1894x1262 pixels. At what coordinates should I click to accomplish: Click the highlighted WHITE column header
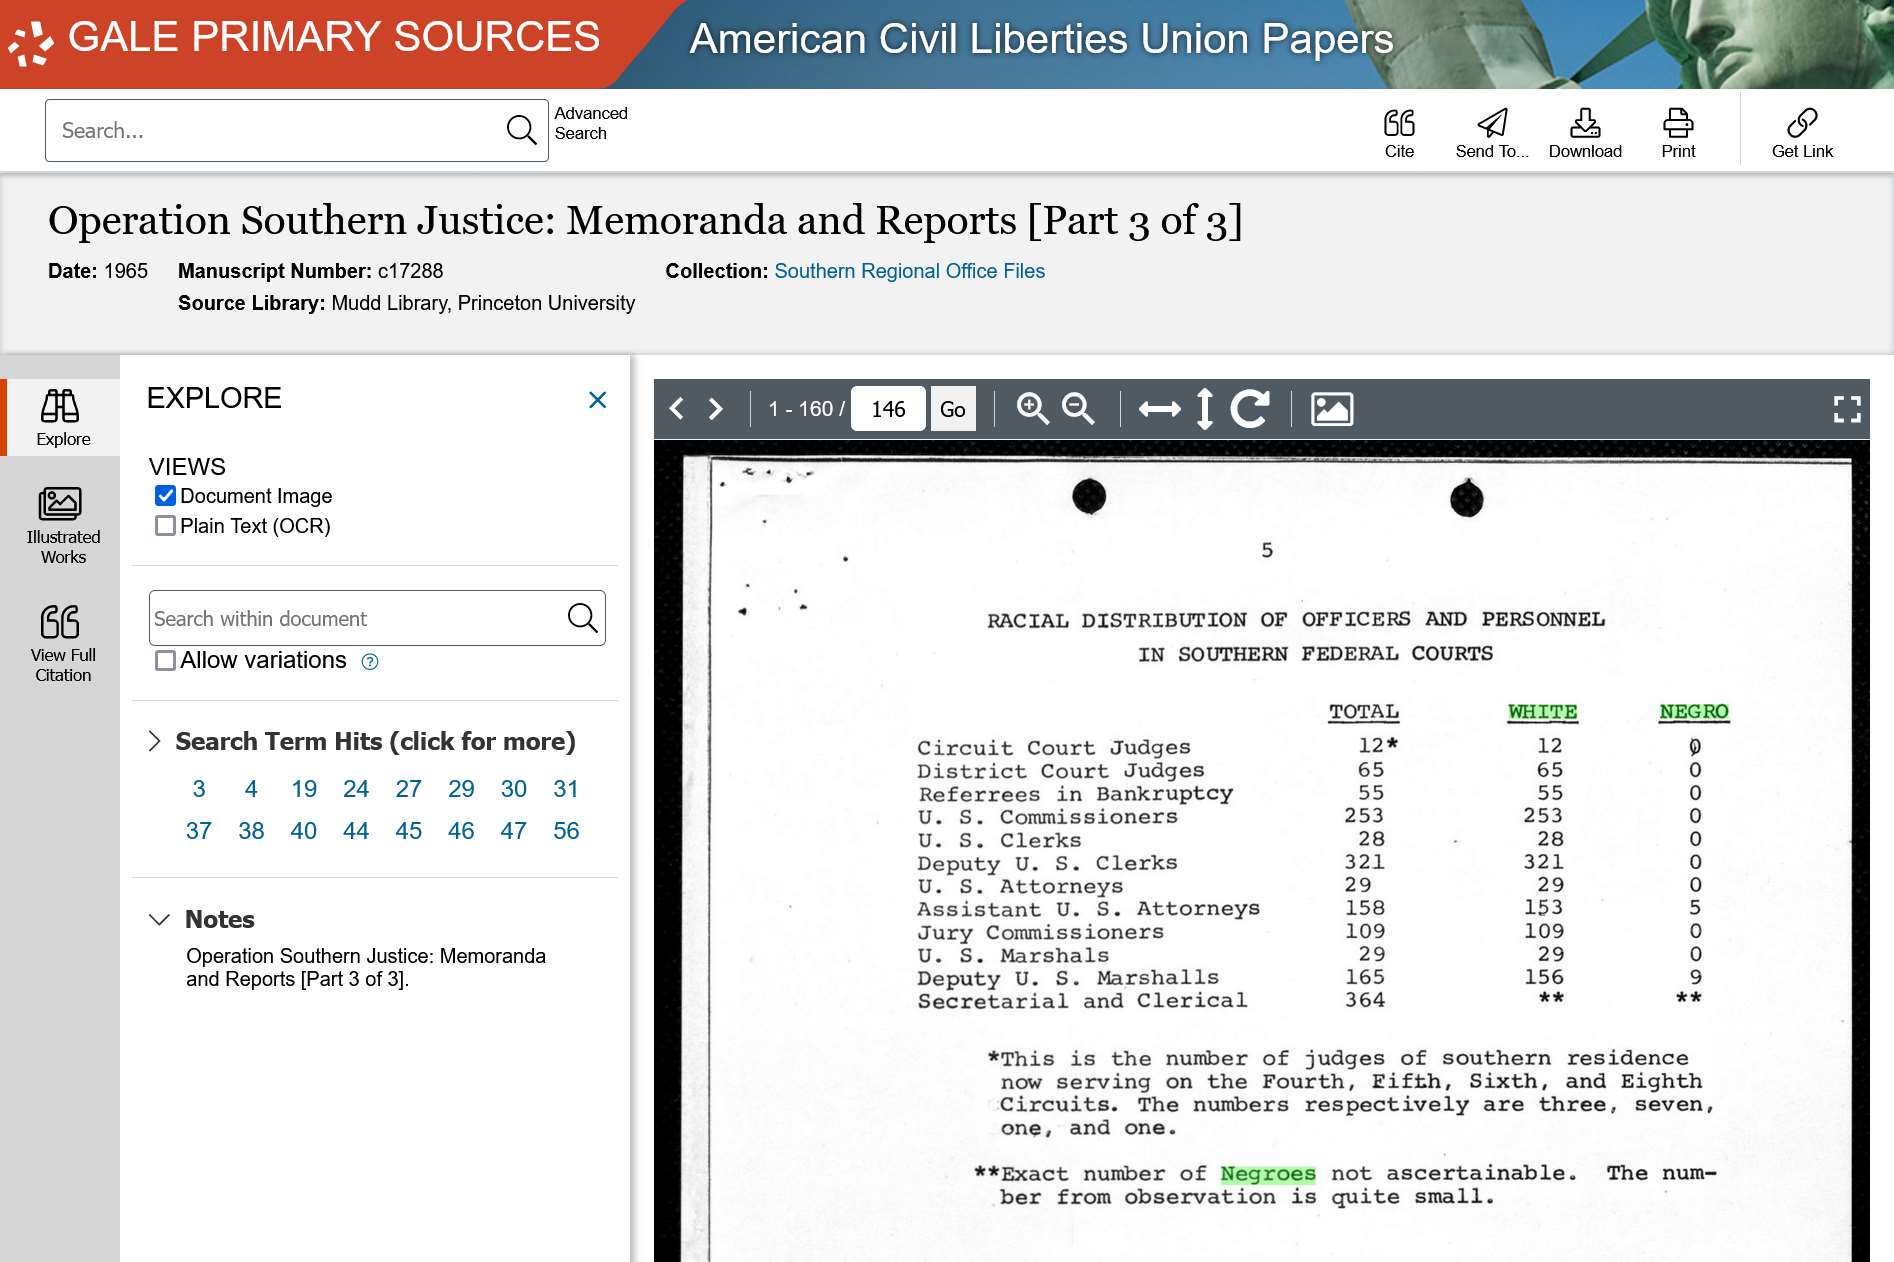pos(1542,712)
